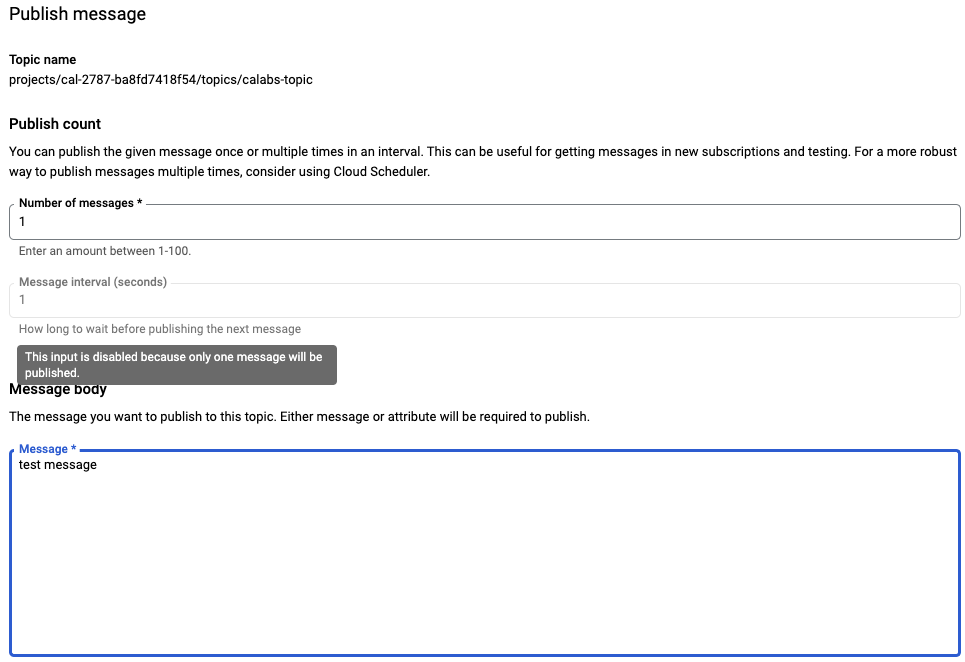Click the Topic name label
Image resolution: width=965 pixels, height=662 pixels.
[42, 59]
